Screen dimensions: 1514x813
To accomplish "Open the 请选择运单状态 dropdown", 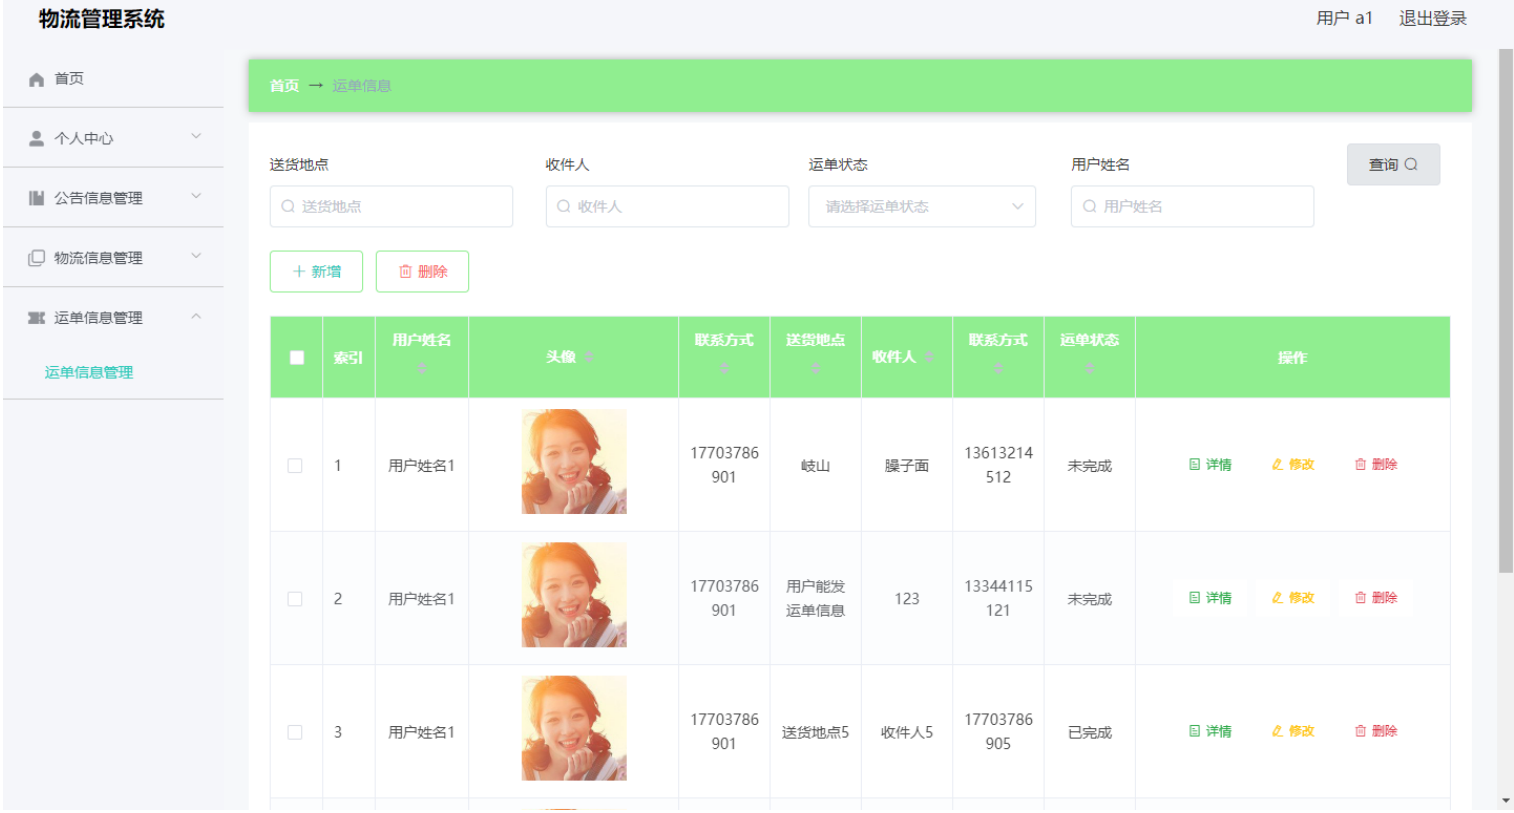I will point(922,207).
